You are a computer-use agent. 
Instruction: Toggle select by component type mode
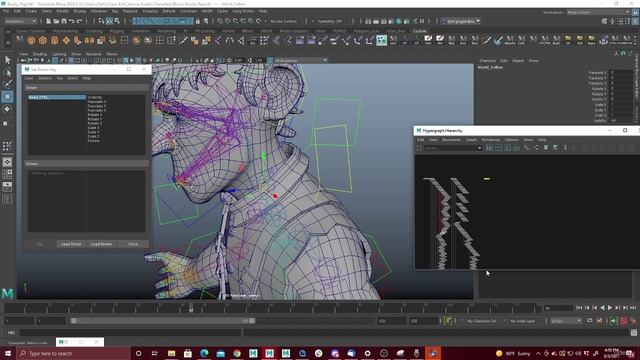pos(117,21)
